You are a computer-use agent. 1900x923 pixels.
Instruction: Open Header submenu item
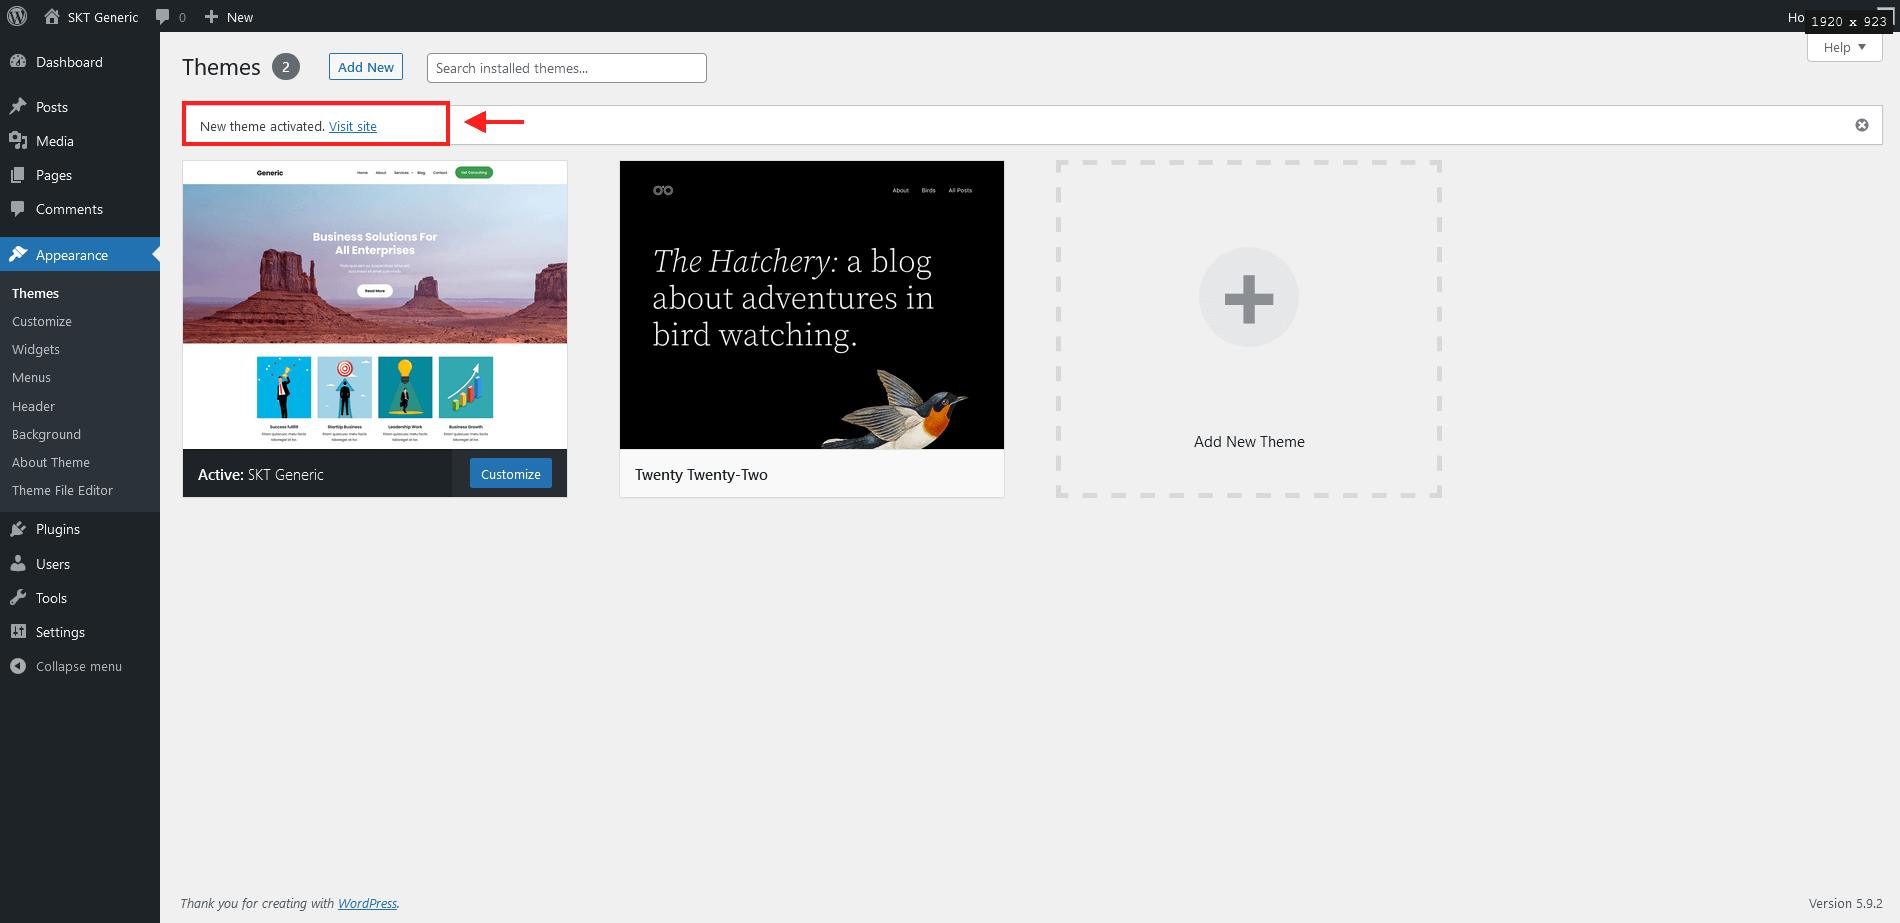33,406
